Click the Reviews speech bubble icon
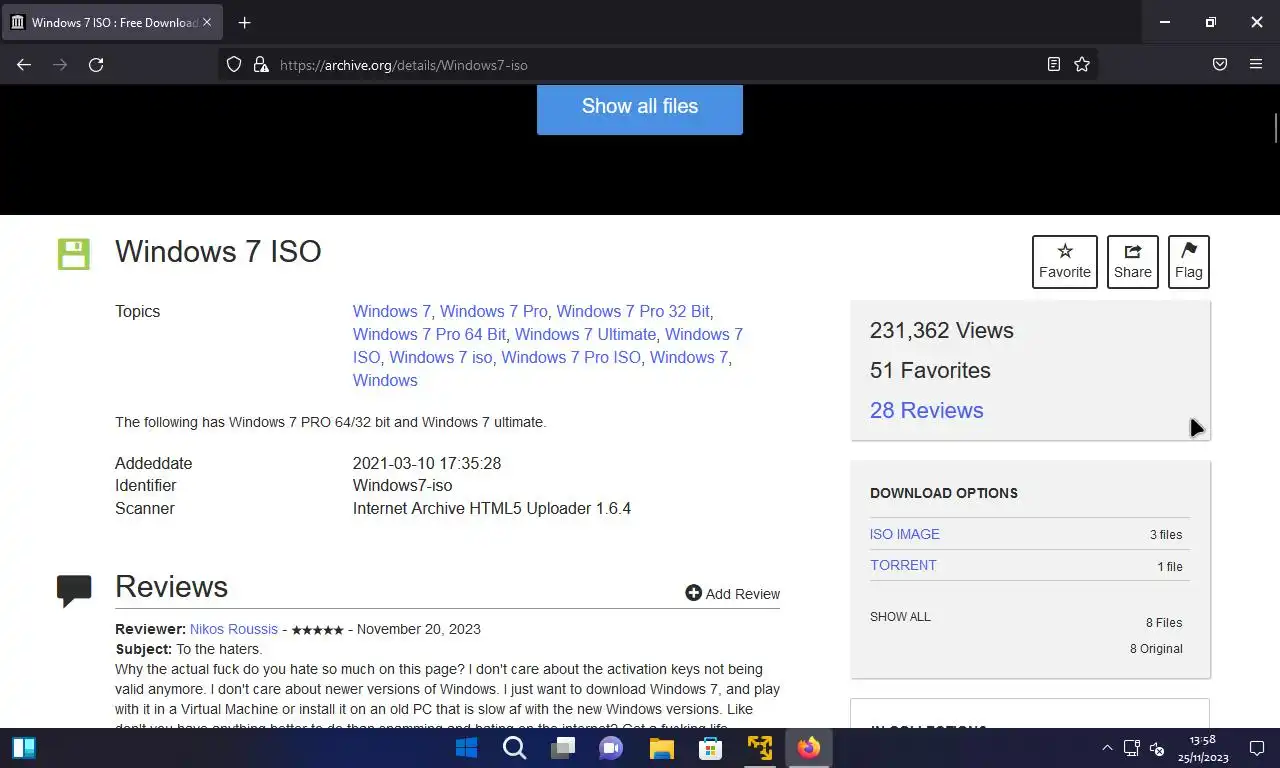 pos(74,590)
